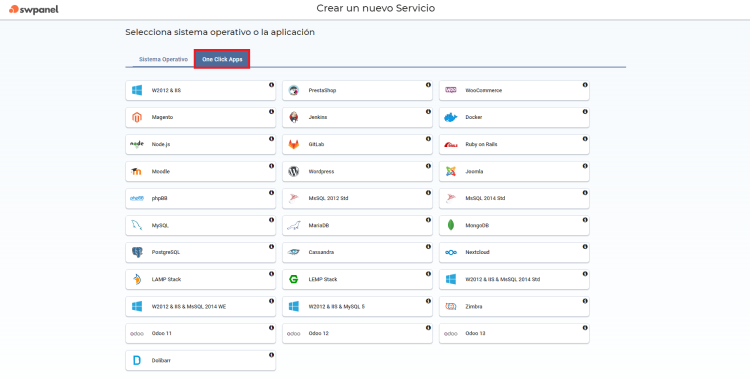Switch to Sistema Operativo tab
Screen dimensions: 750x380
[x=163, y=59]
